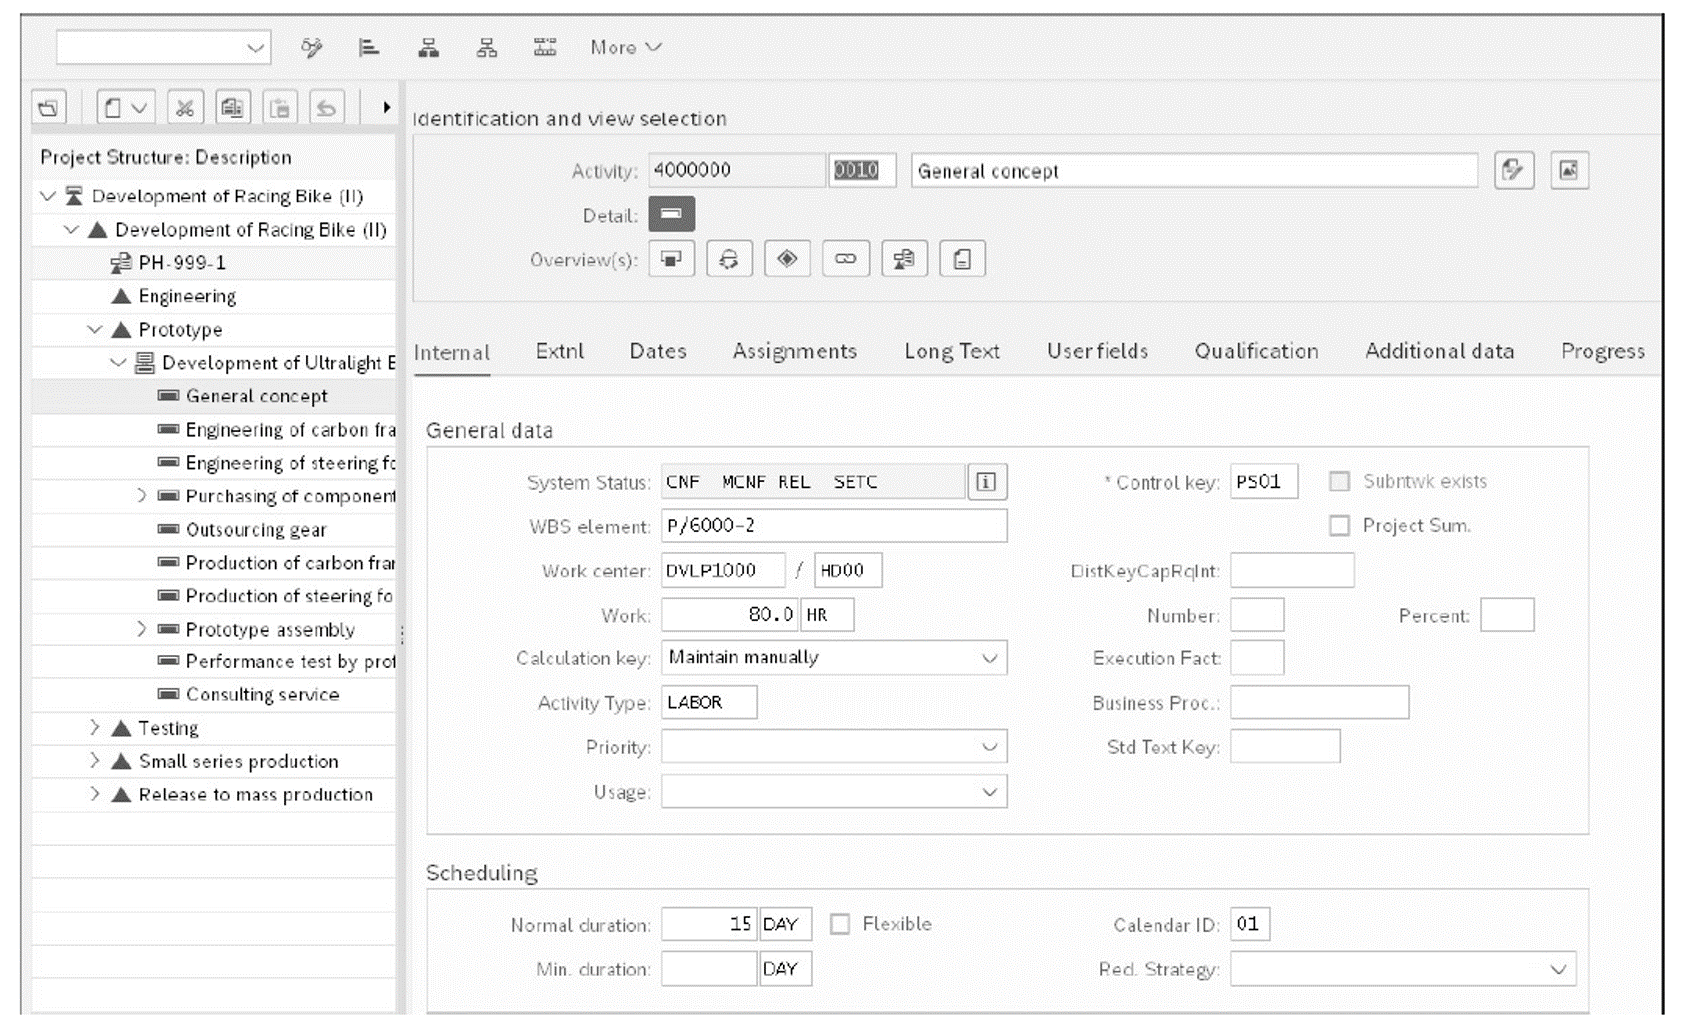Open the relationships overview chain icon

(x=845, y=258)
